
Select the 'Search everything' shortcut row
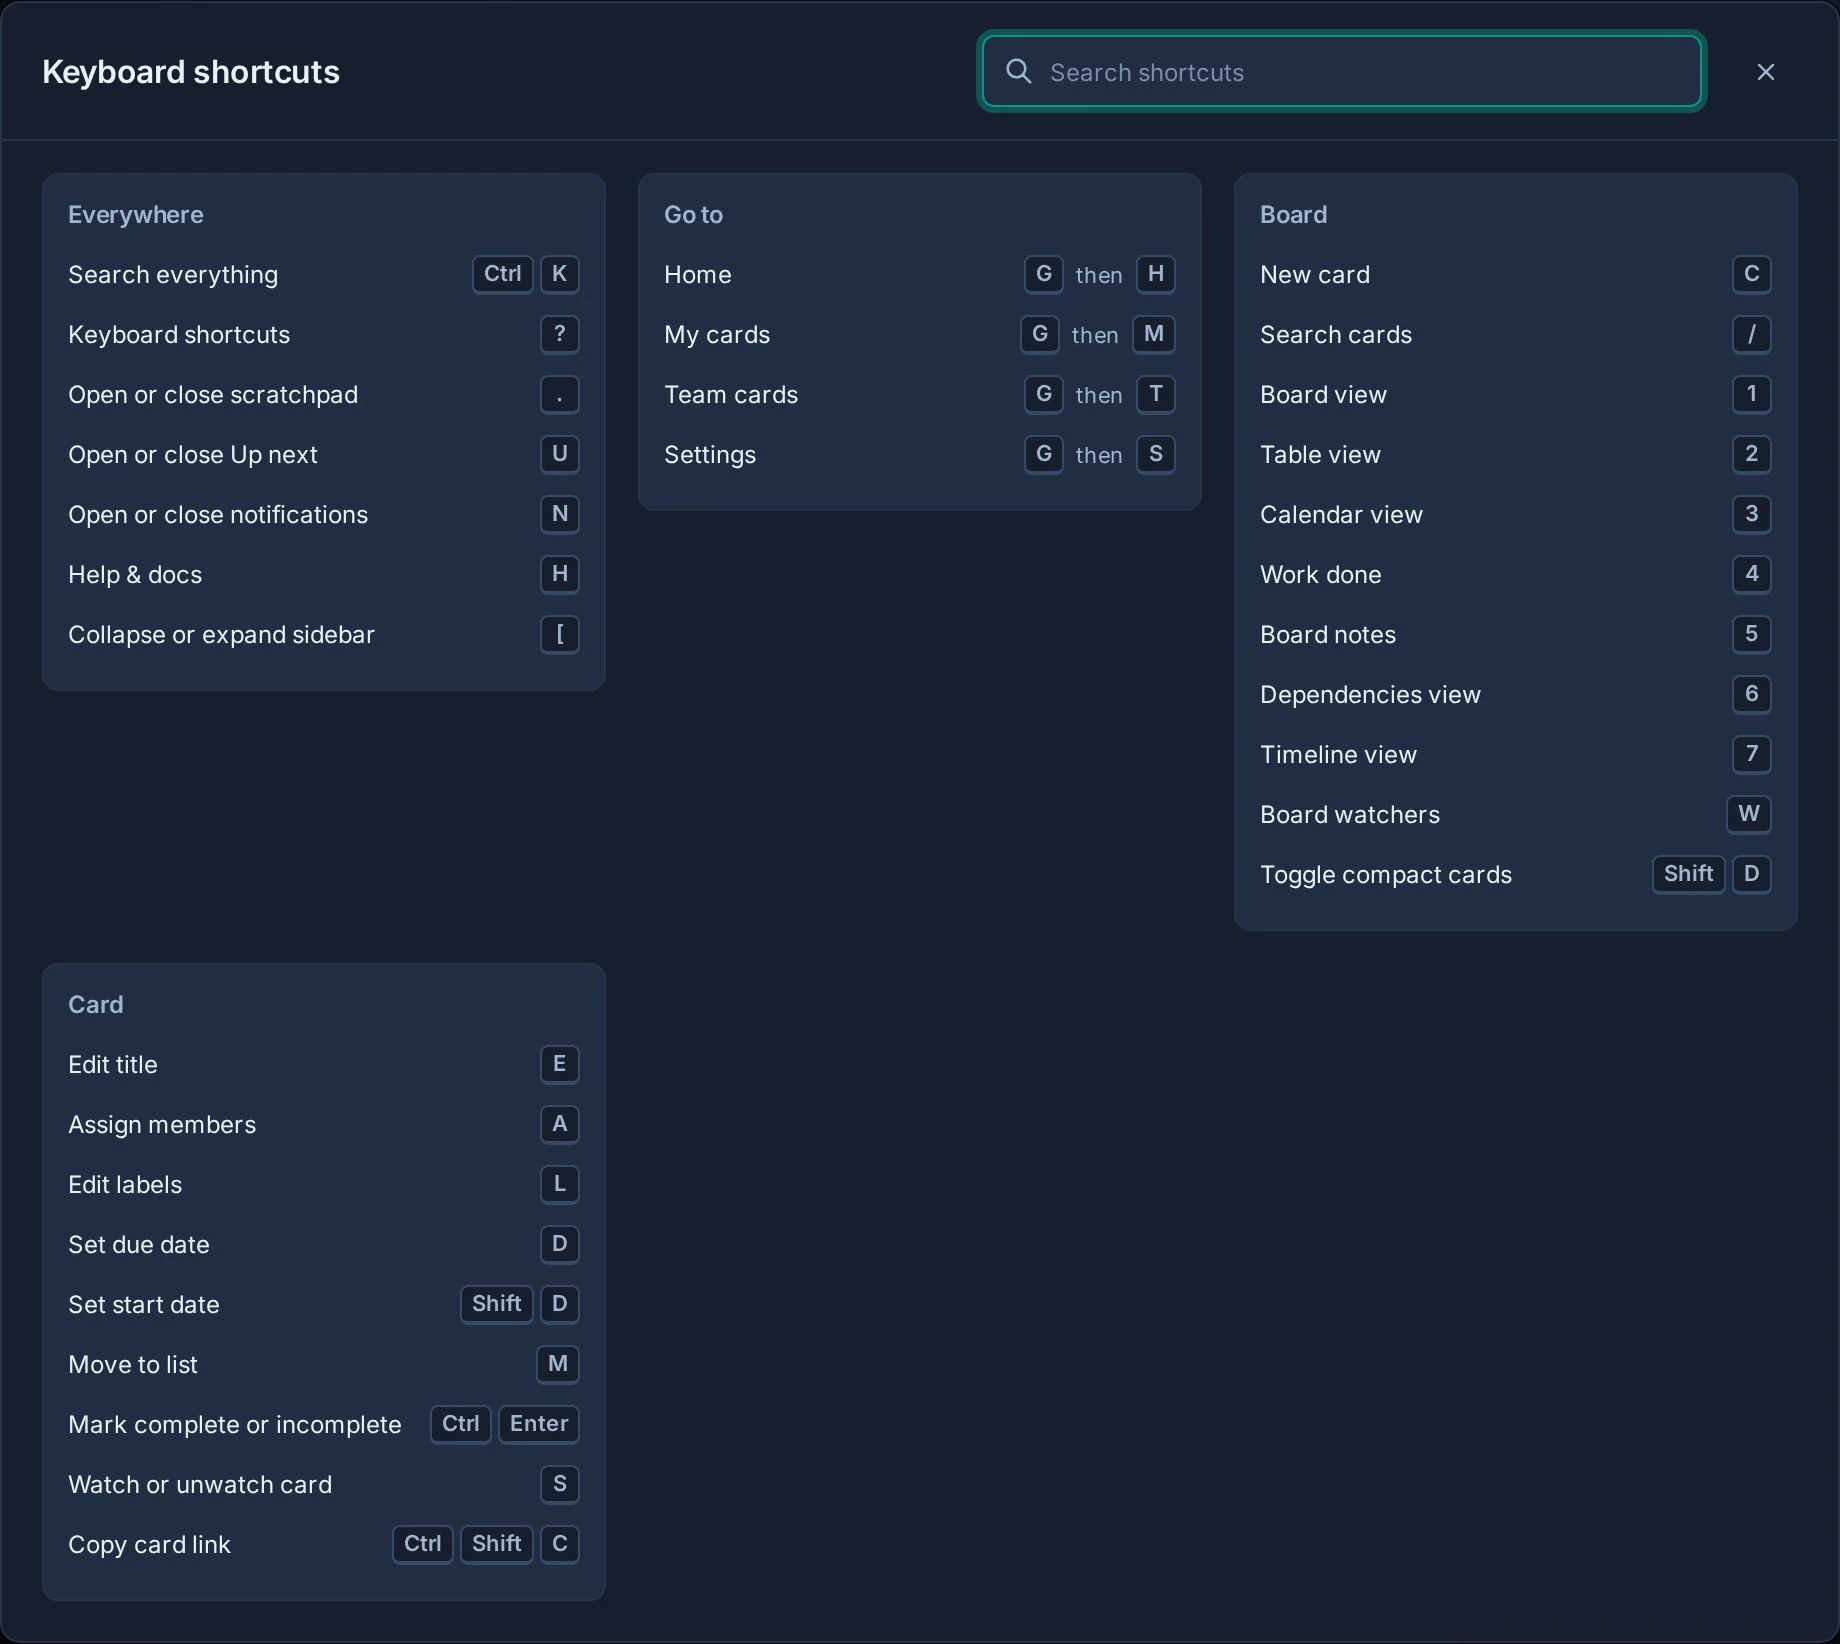[323, 274]
